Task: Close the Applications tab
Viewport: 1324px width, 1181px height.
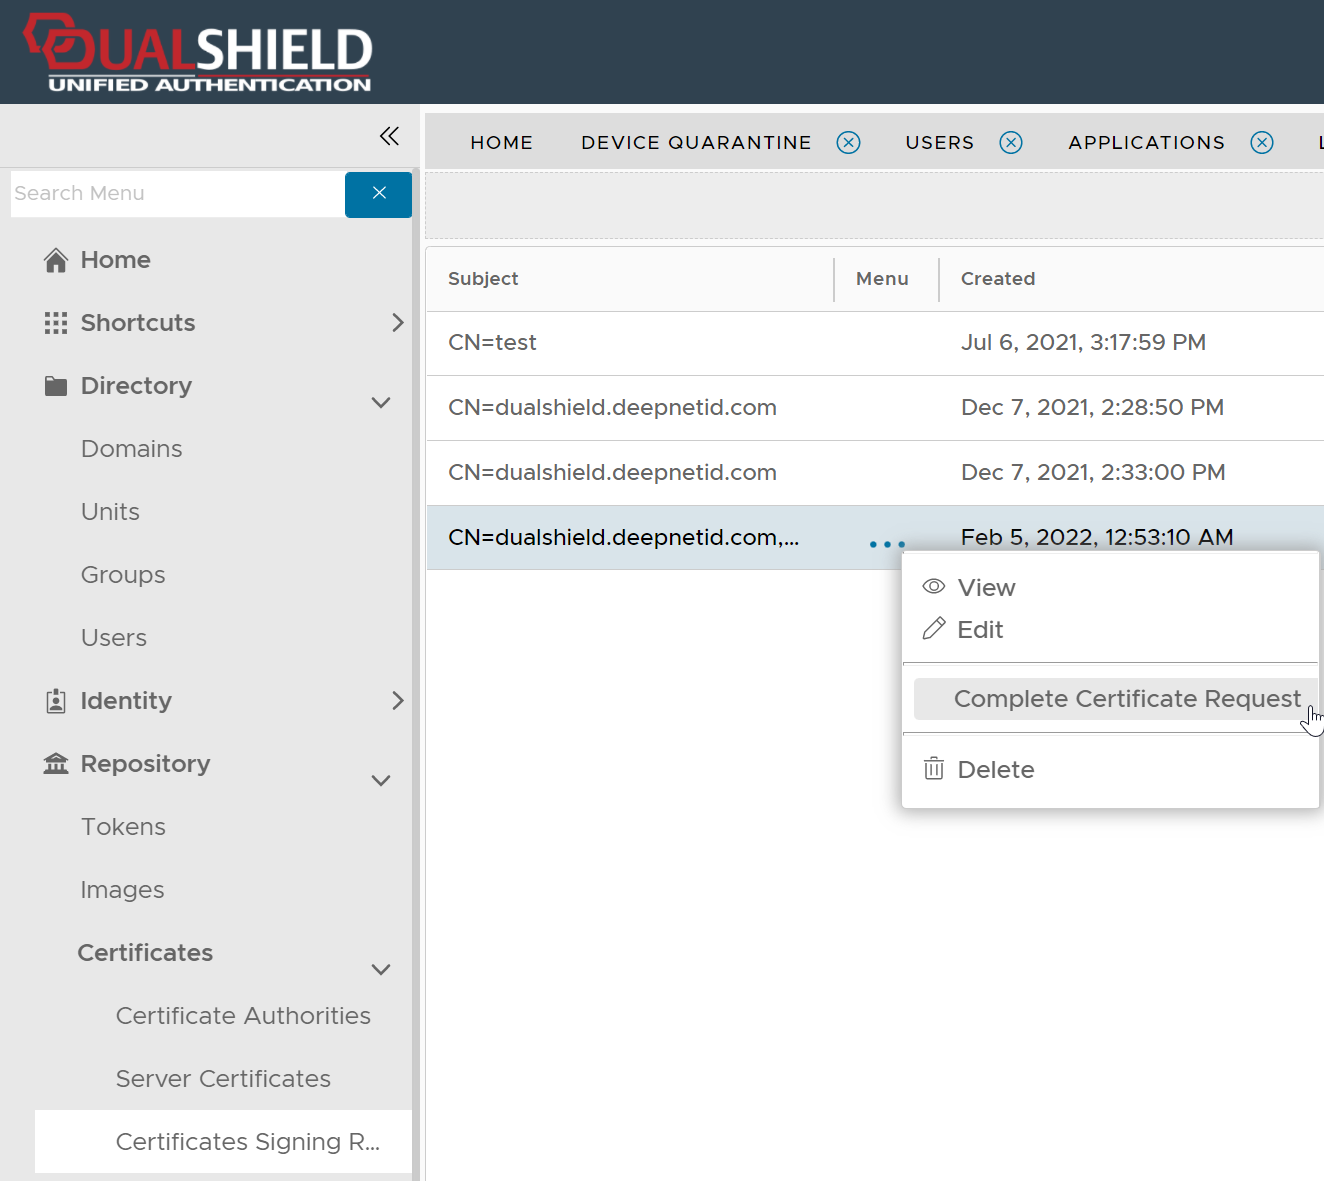Action: pos(1262,143)
